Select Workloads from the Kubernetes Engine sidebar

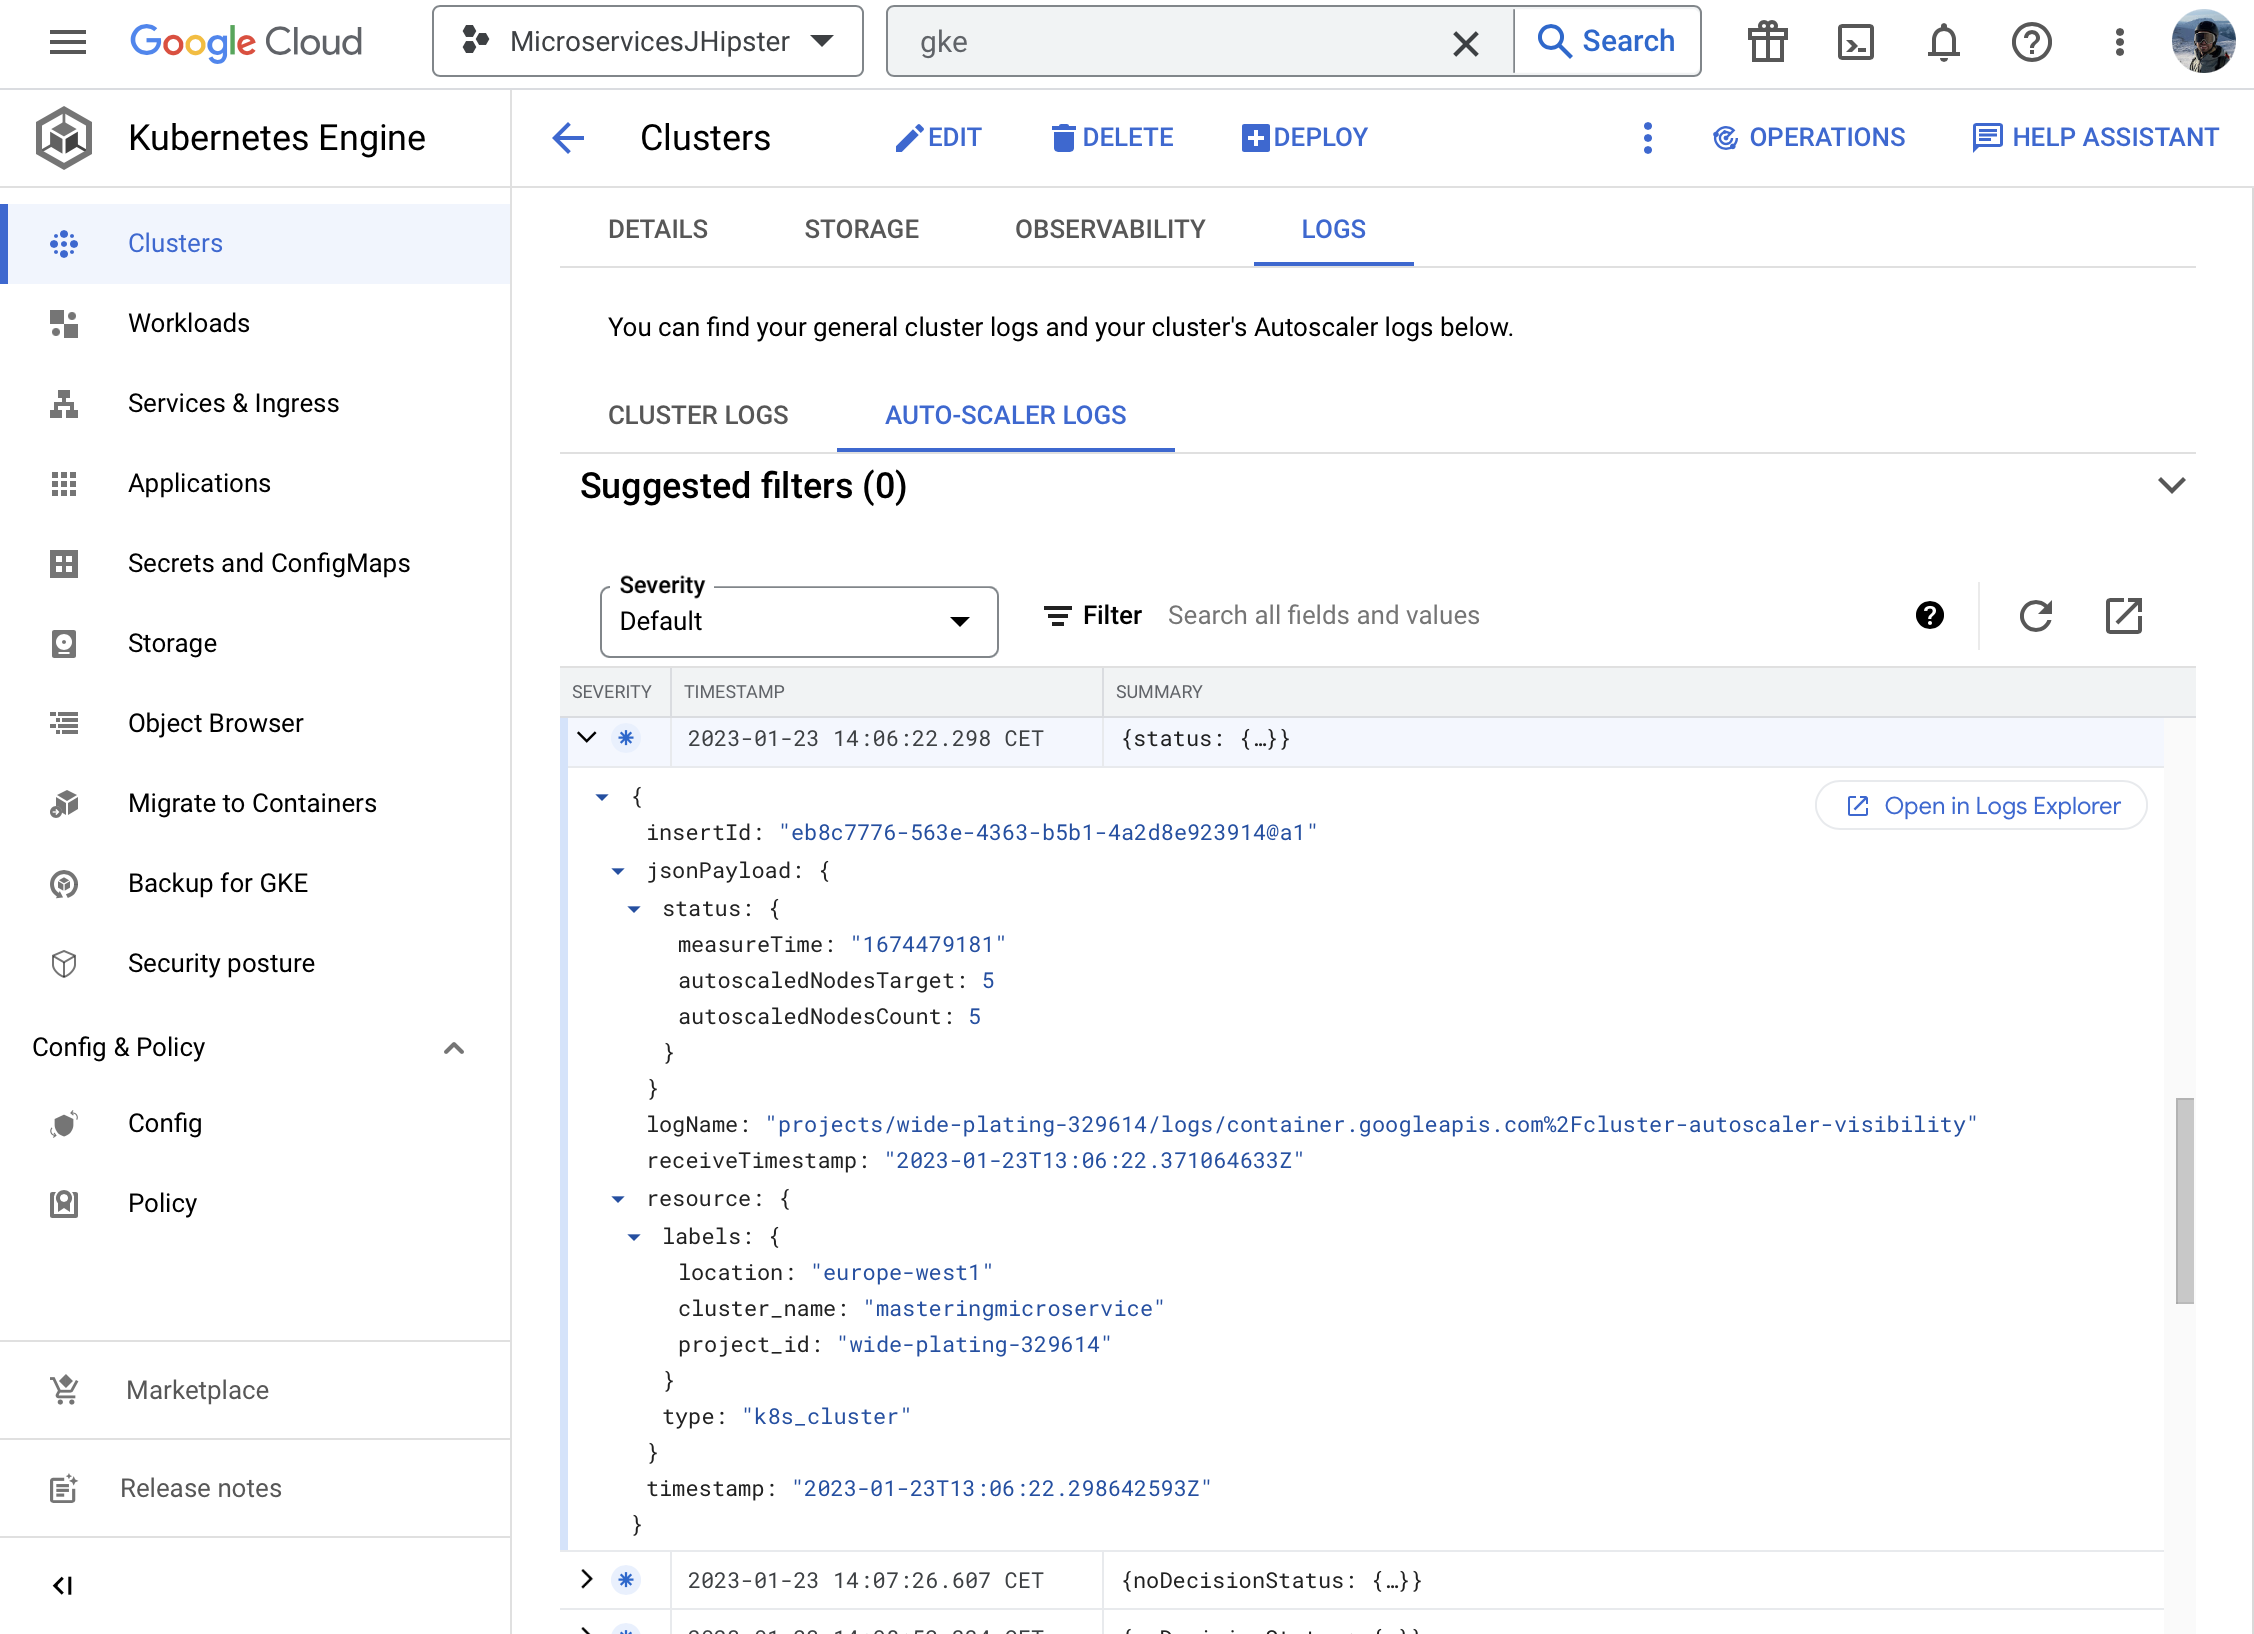[189, 322]
